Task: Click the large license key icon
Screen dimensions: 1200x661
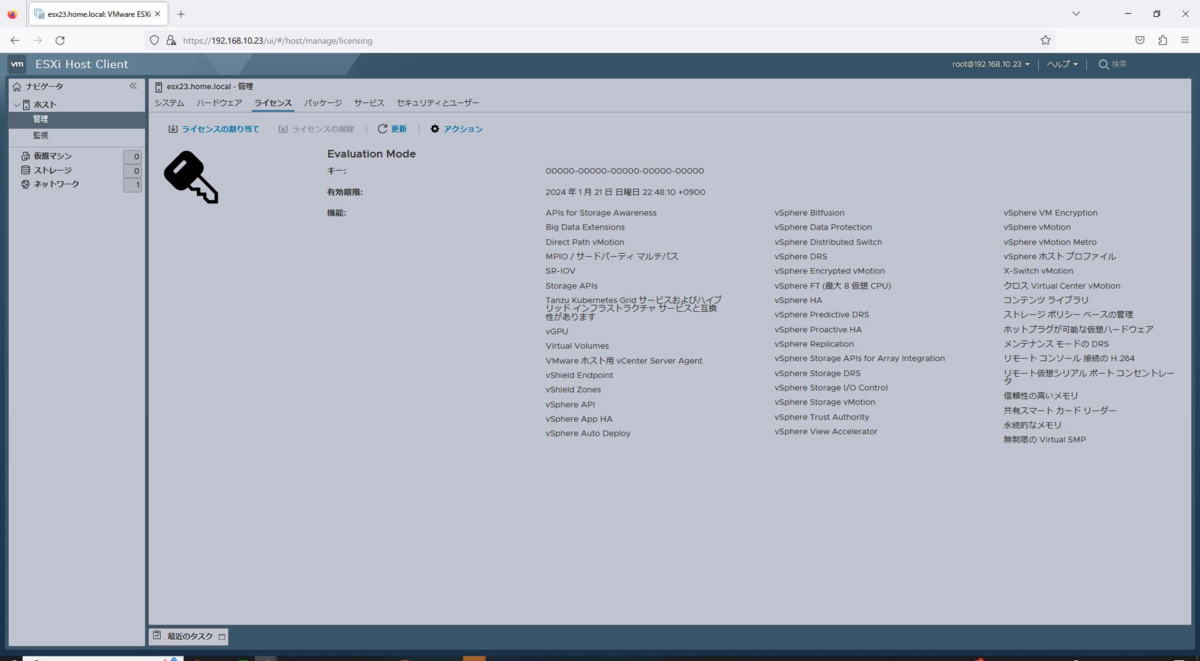Action: coord(191,177)
